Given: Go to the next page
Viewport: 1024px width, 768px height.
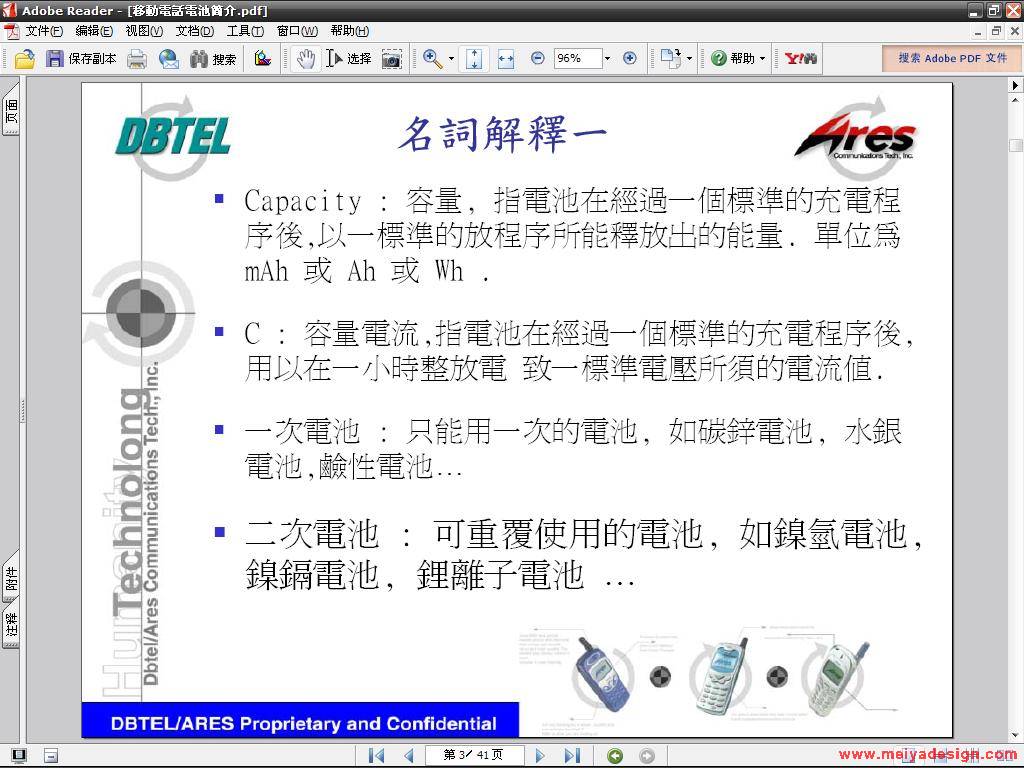Looking at the screenshot, I should click(x=540, y=756).
